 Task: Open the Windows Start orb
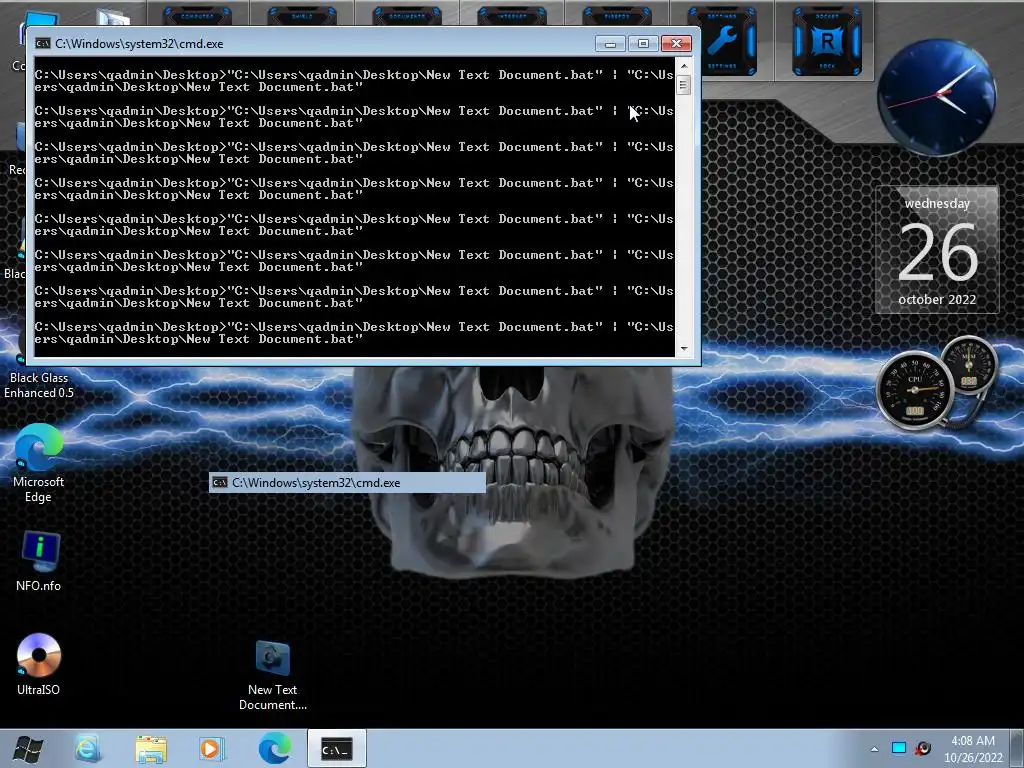tap(27, 748)
